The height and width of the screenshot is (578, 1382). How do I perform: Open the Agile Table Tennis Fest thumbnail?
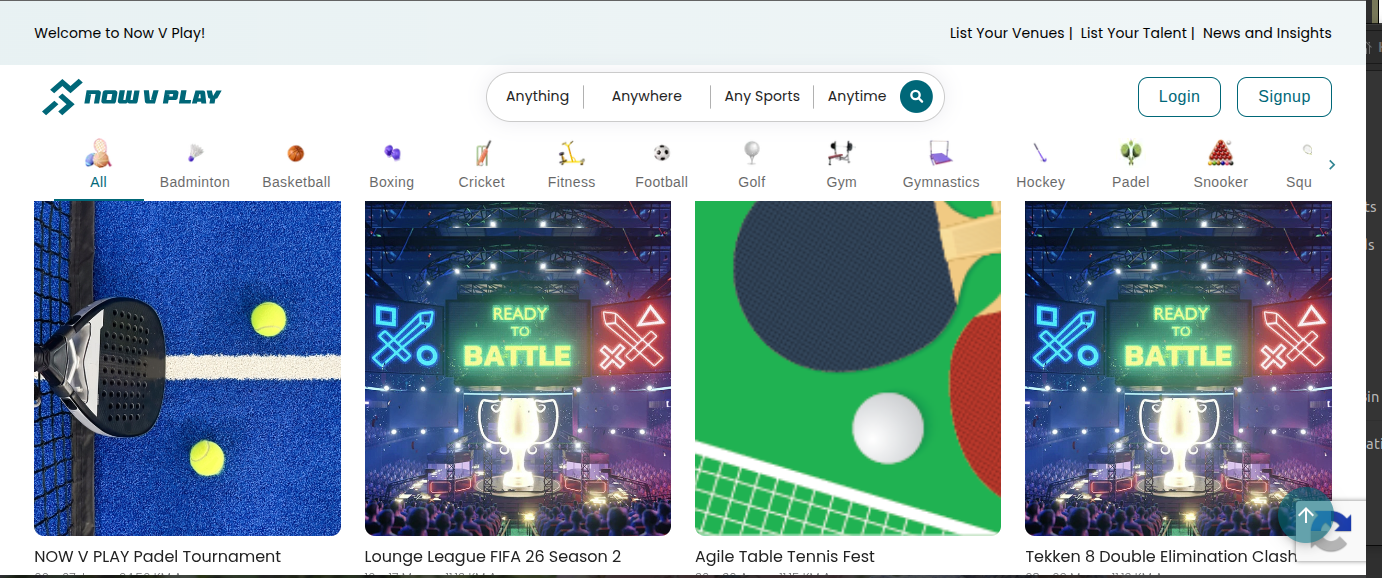(848, 368)
